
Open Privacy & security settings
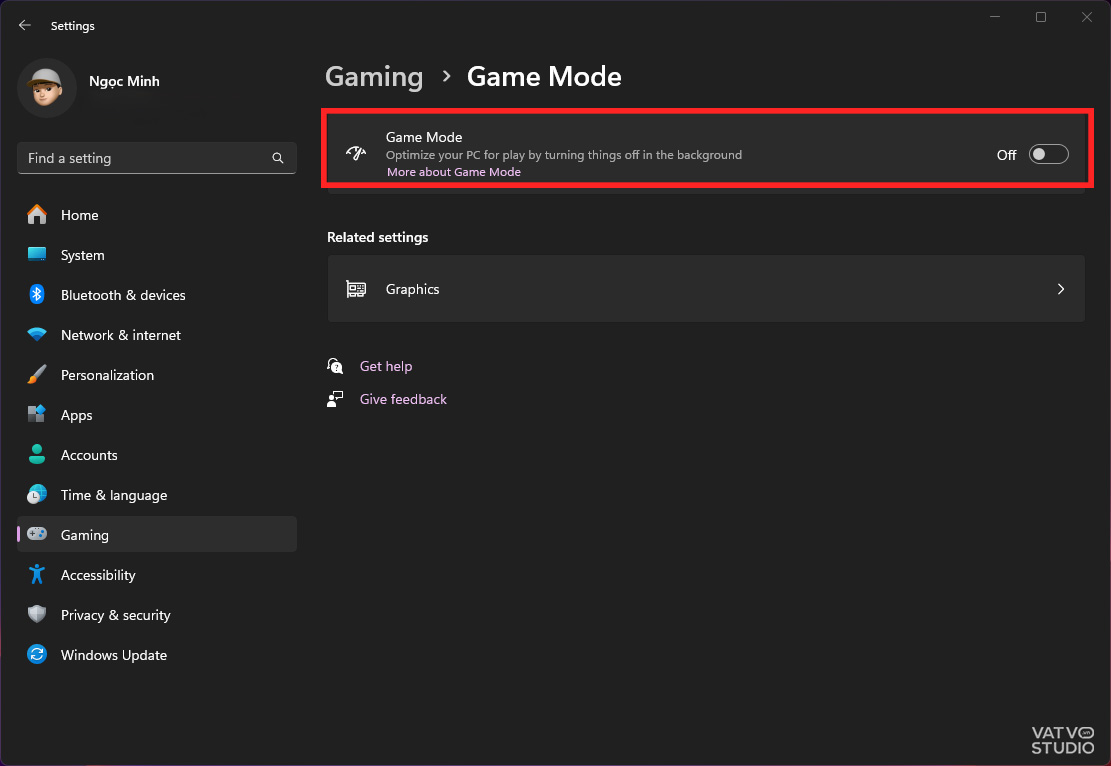[157, 615]
